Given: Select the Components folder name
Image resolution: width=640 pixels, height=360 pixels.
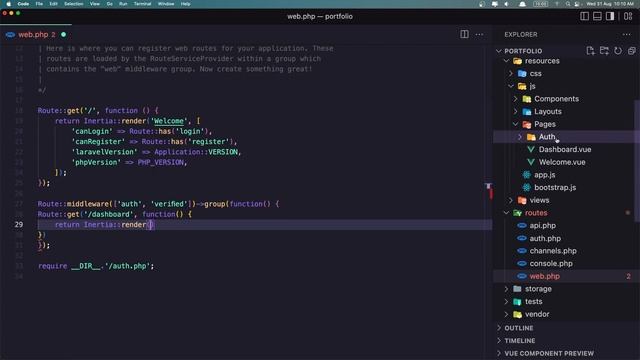Looking at the screenshot, I should [556, 99].
